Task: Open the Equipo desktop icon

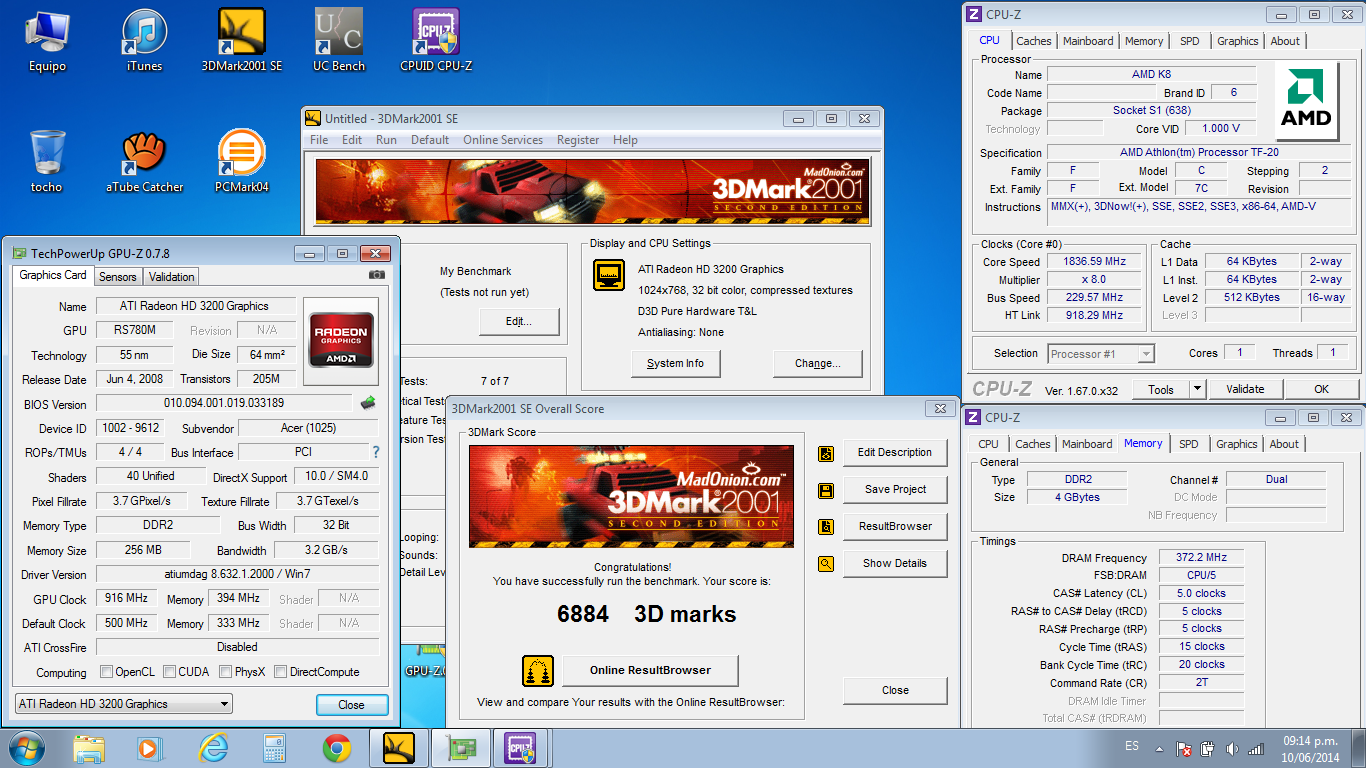Action: click(47, 41)
